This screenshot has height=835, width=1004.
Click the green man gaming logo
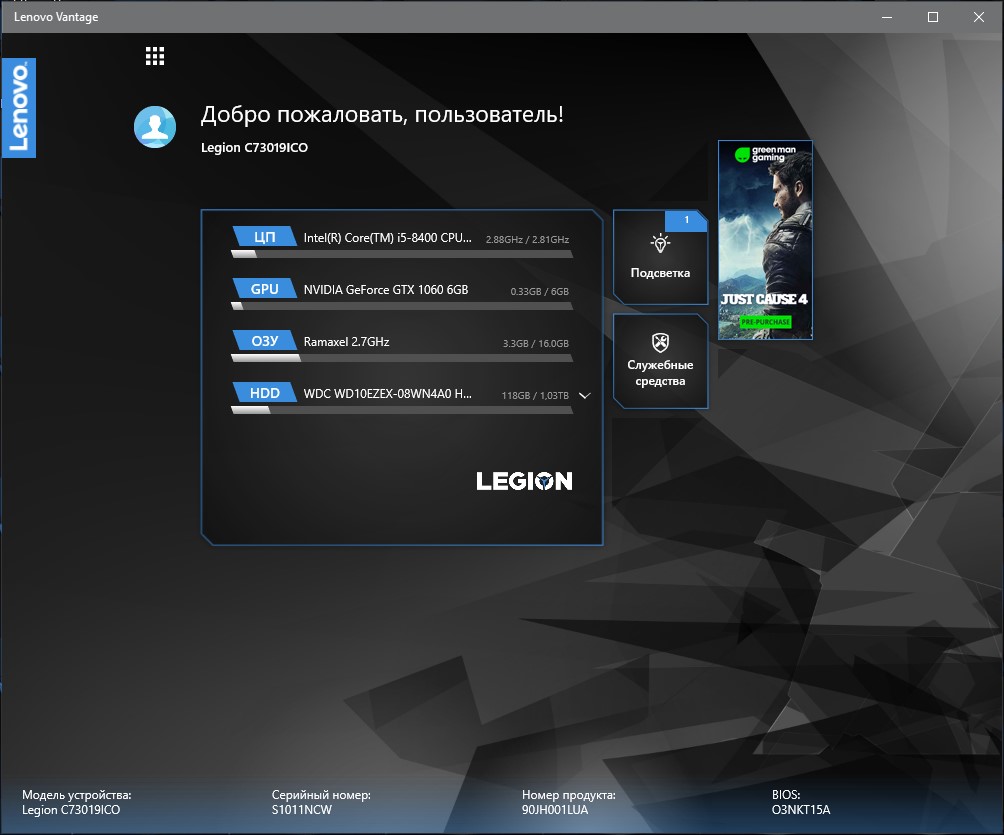pyautogui.click(x=765, y=154)
